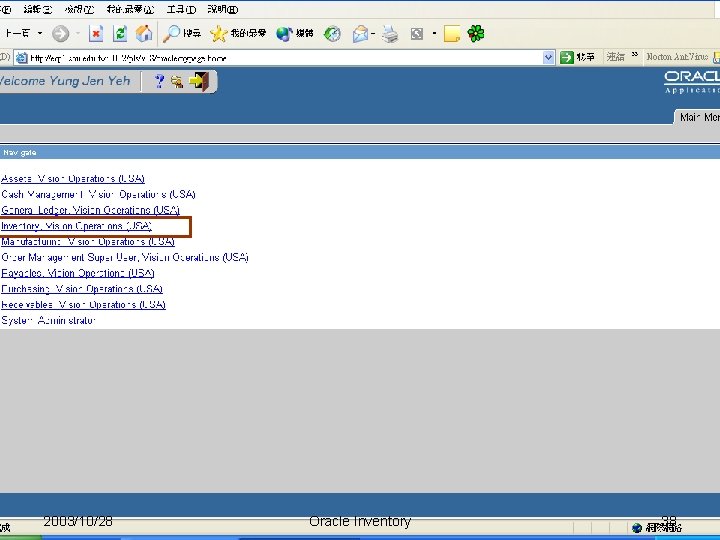Open the Tools menu in menu bar

click(181, 9)
